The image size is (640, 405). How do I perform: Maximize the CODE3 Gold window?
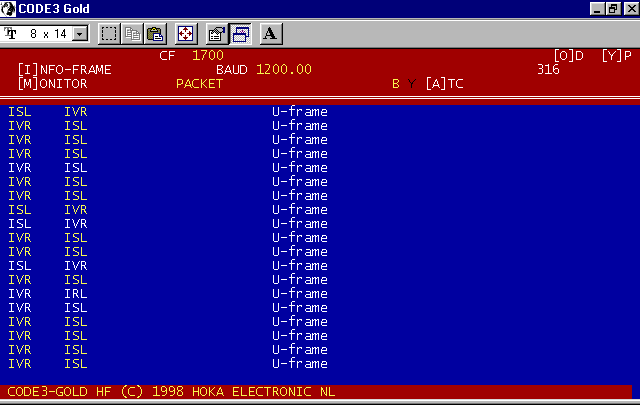pos(614,8)
